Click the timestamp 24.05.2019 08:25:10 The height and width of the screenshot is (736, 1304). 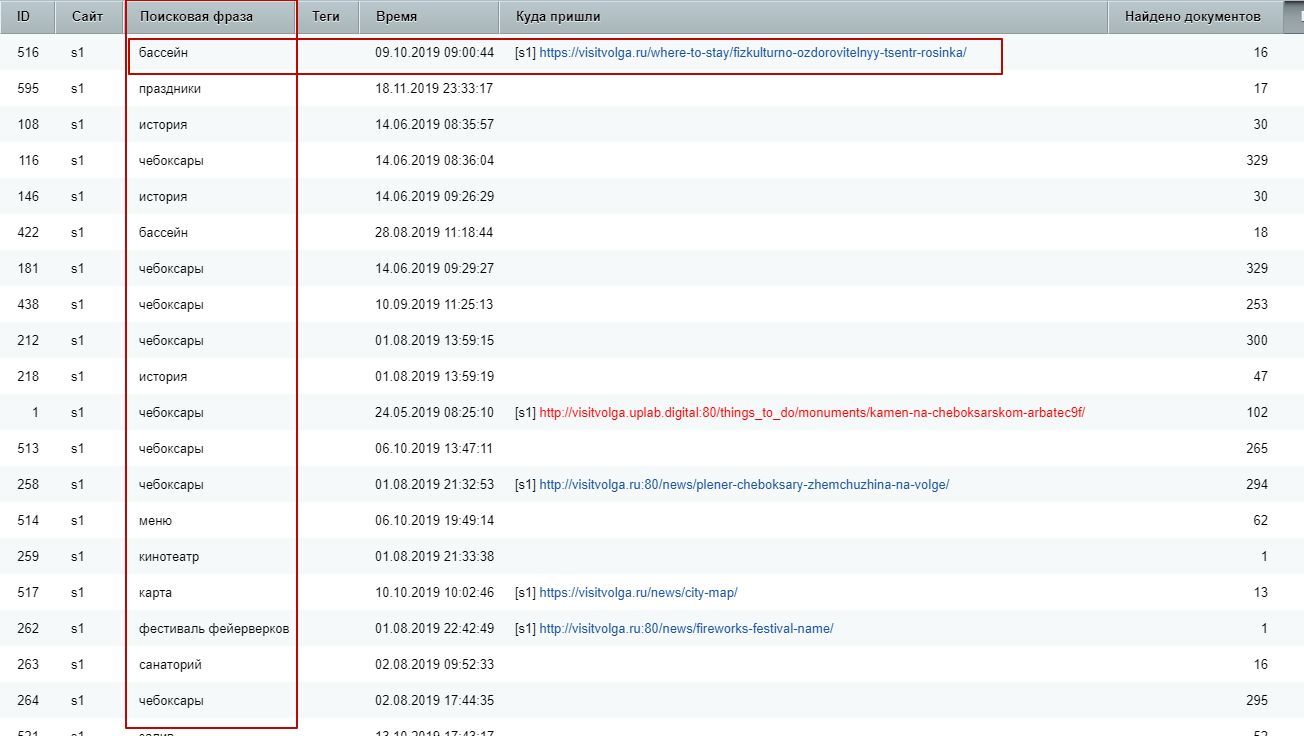click(x=434, y=413)
